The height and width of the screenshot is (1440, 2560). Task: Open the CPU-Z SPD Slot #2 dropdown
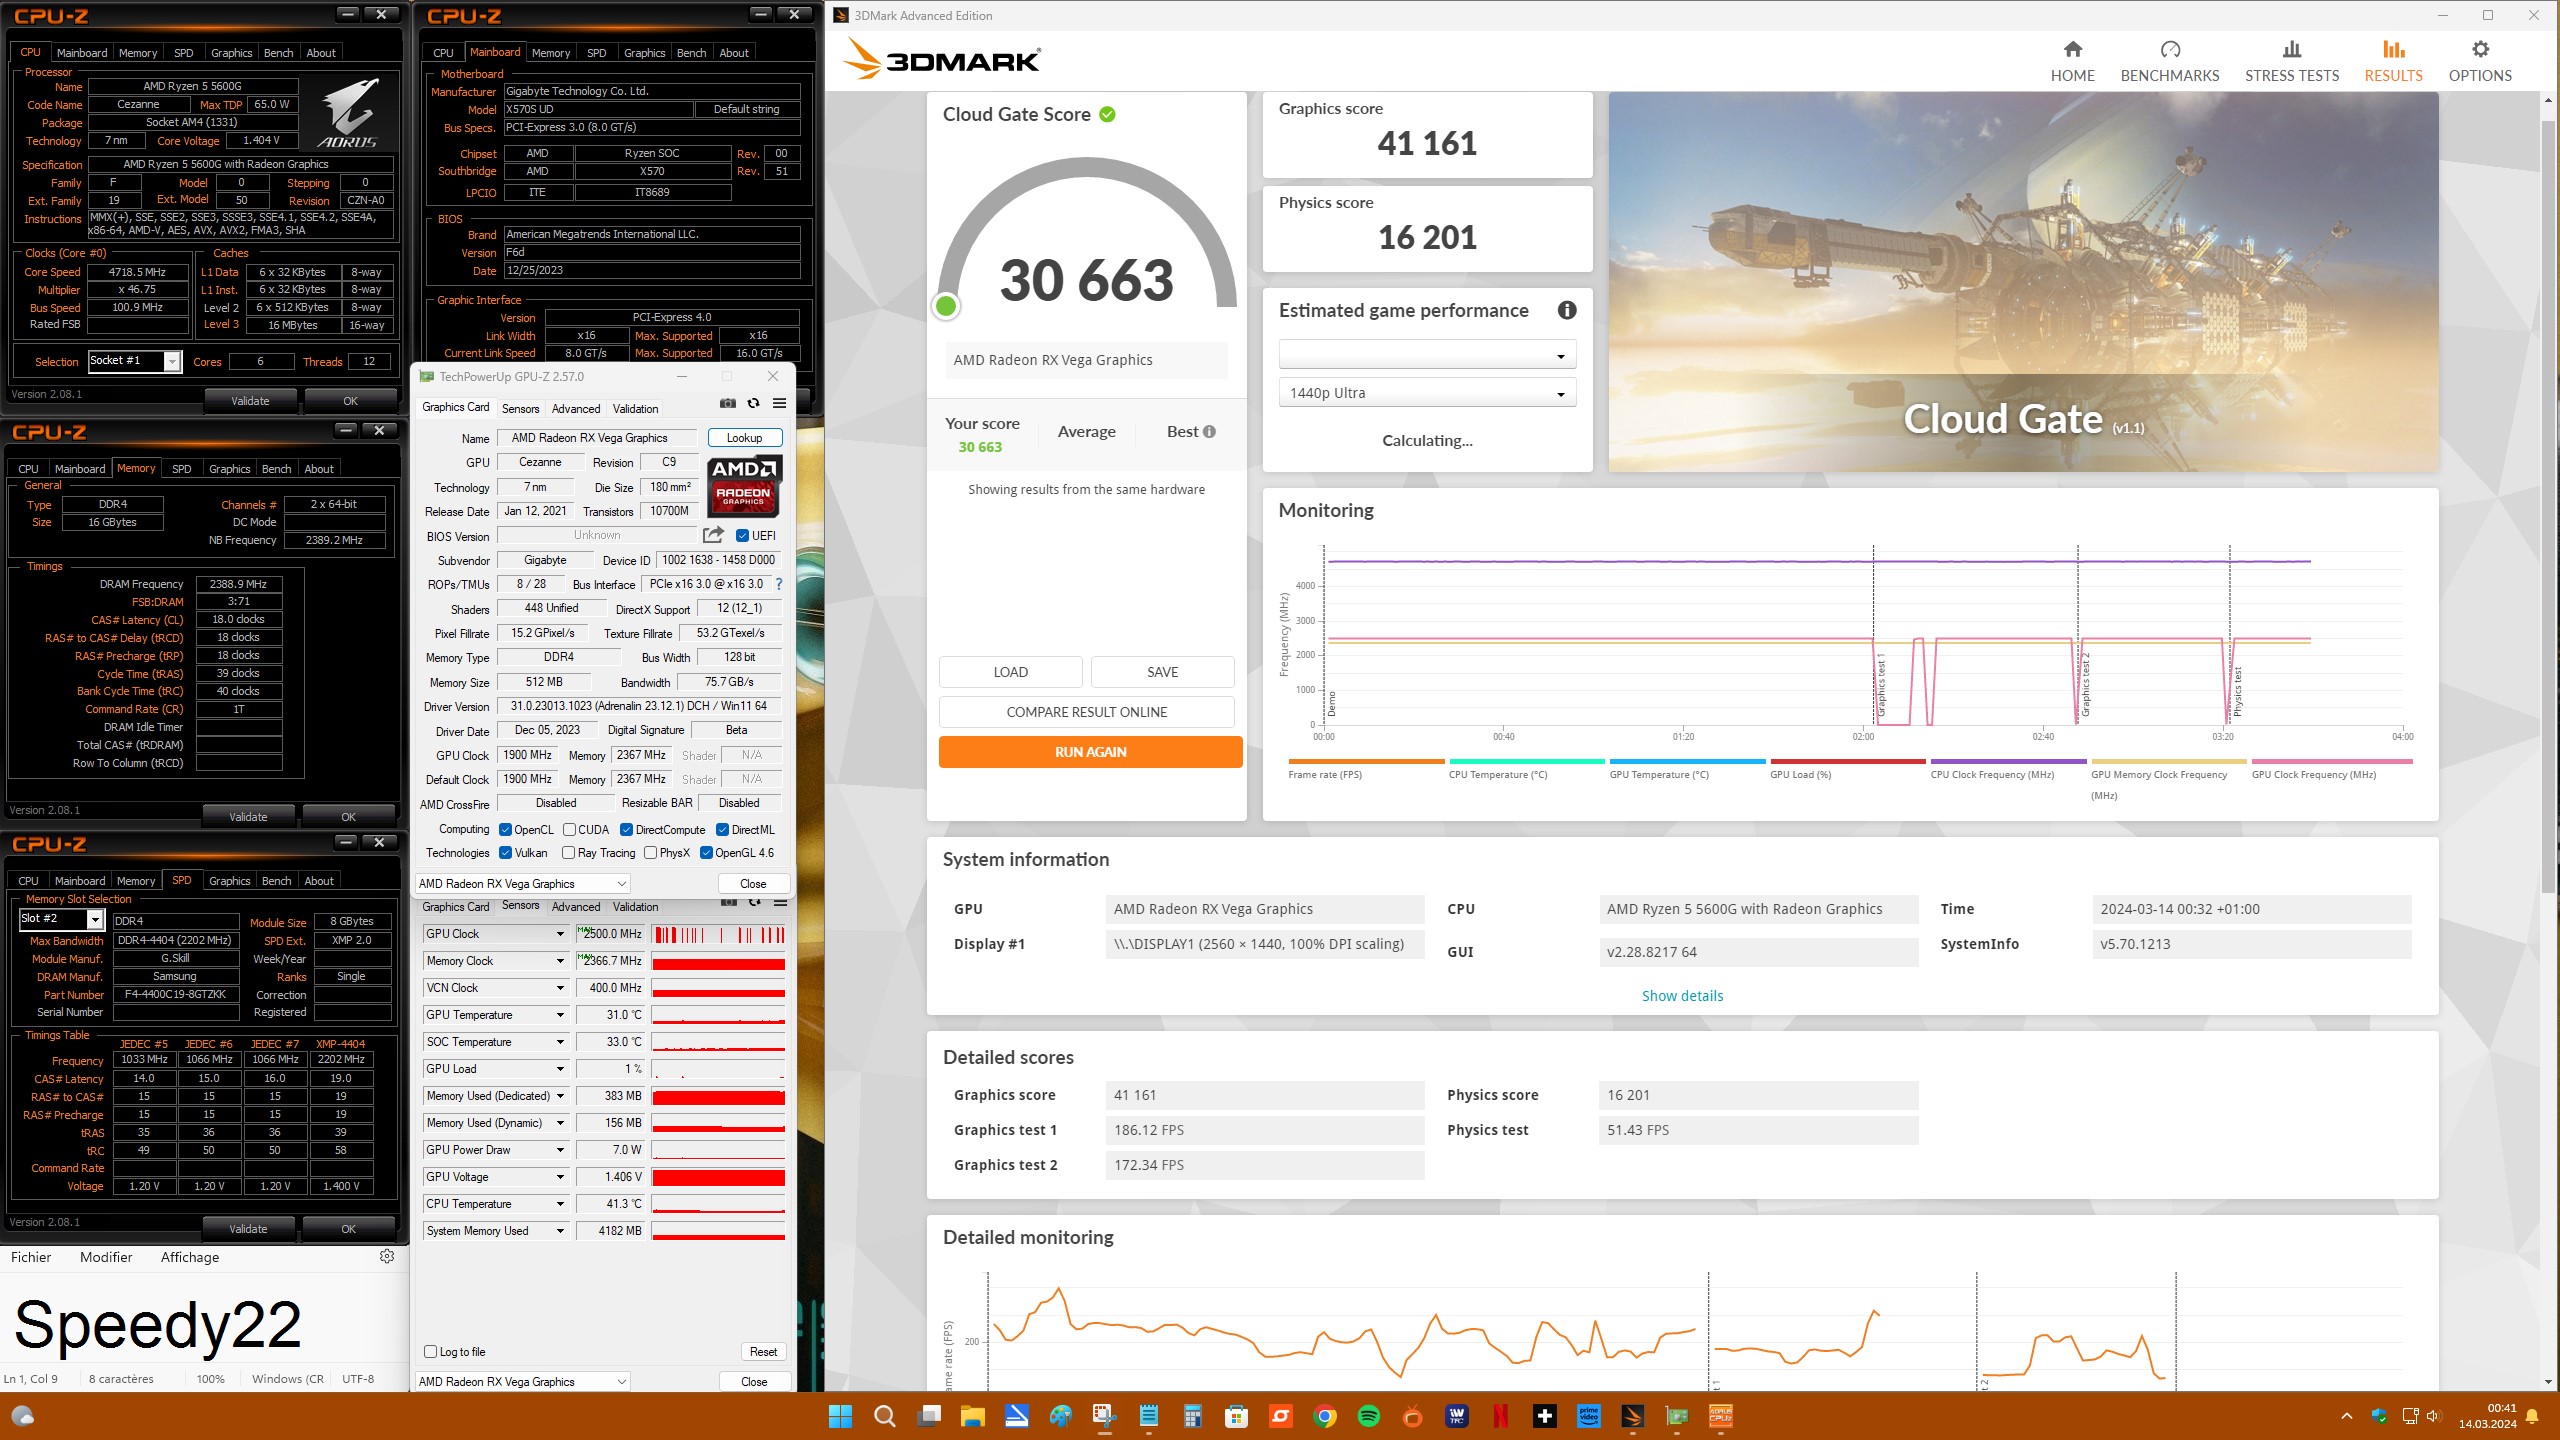click(61, 918)
